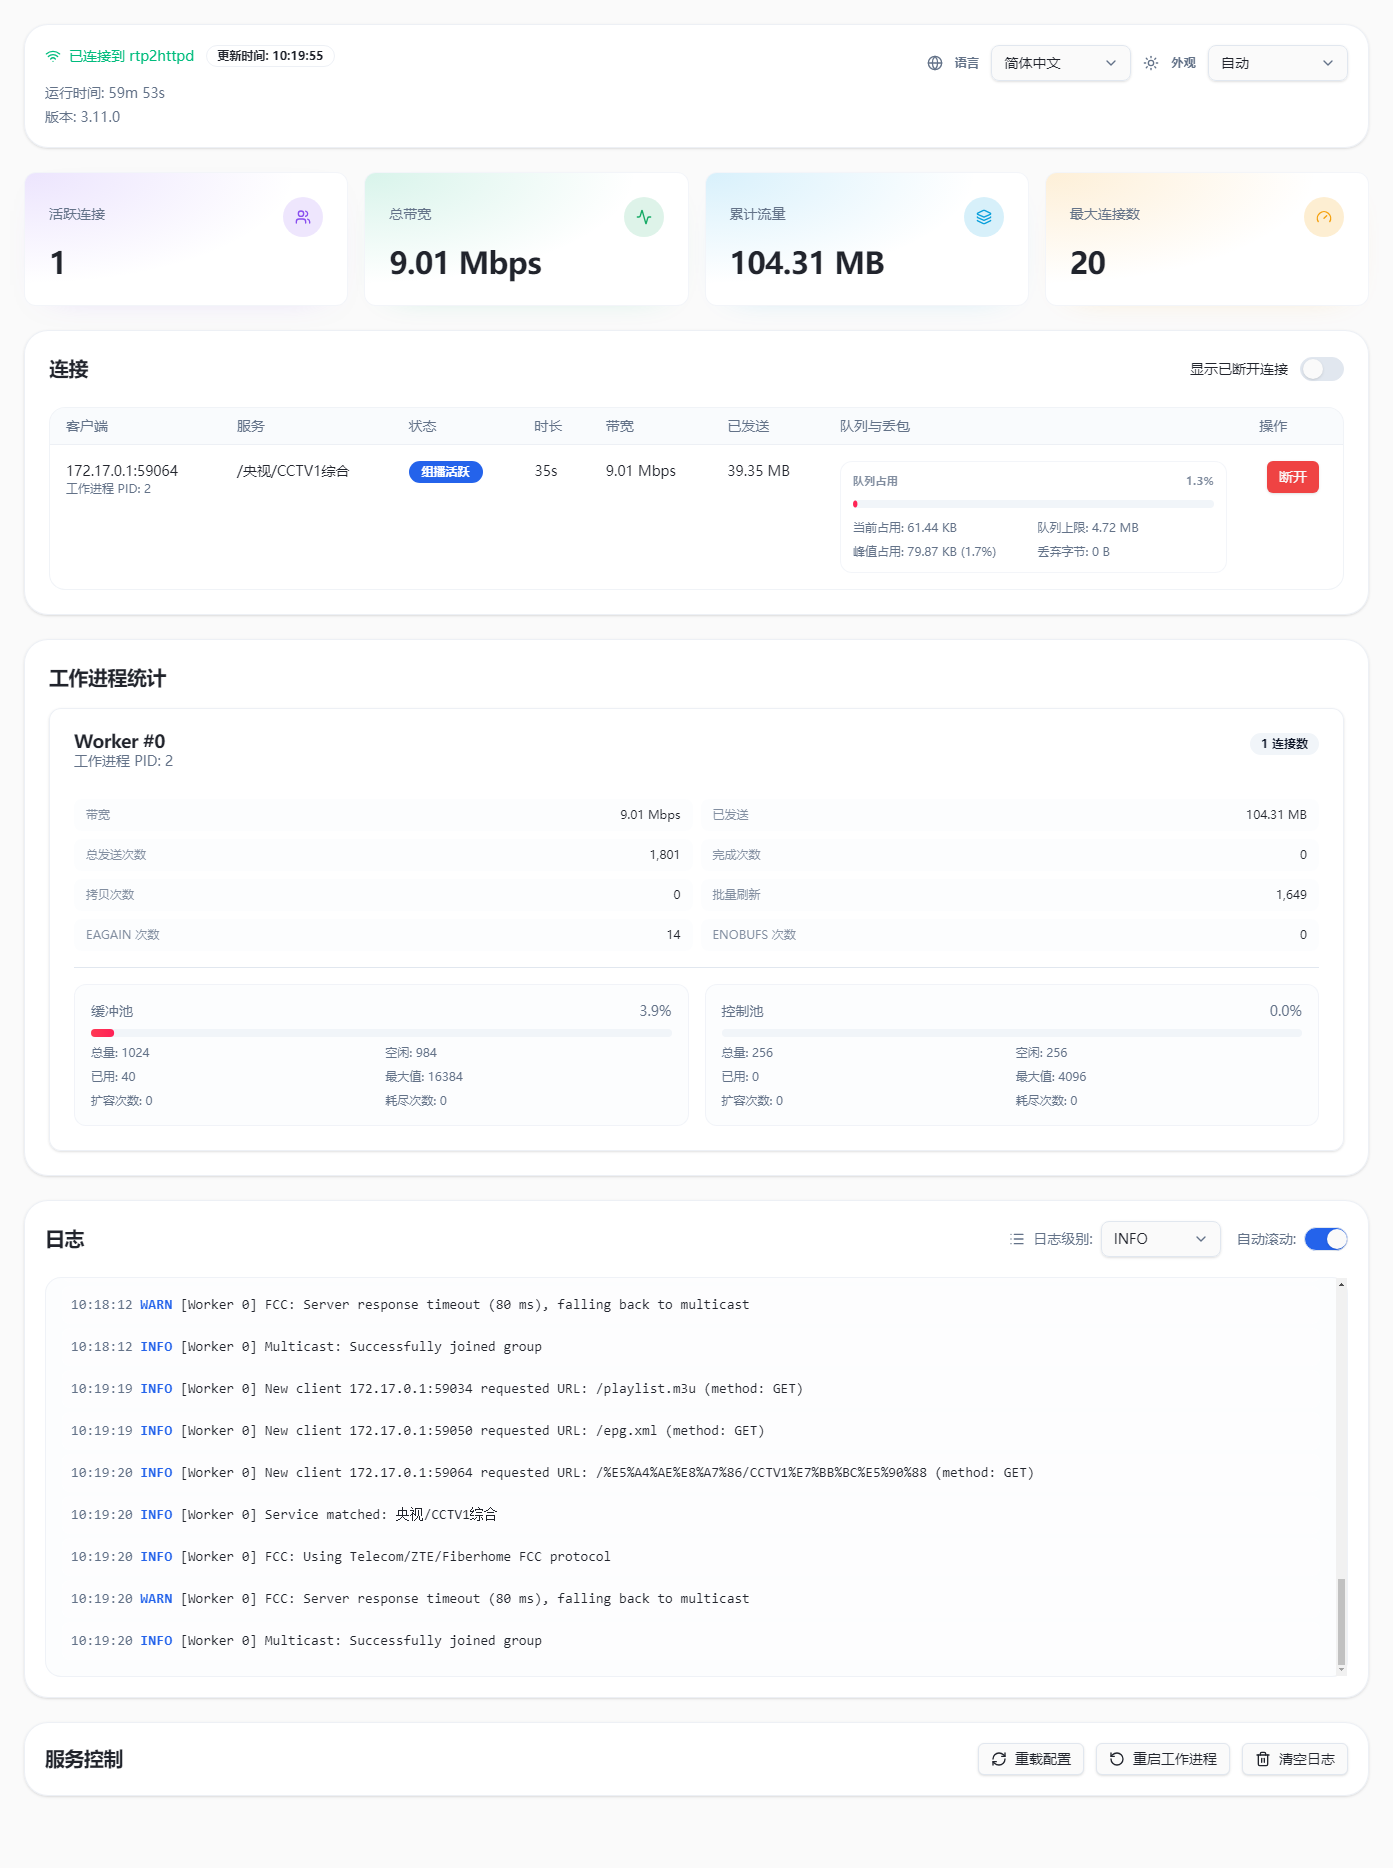Click the green activity pulse icon in 总带宽 card

click(x=644, y=217)
